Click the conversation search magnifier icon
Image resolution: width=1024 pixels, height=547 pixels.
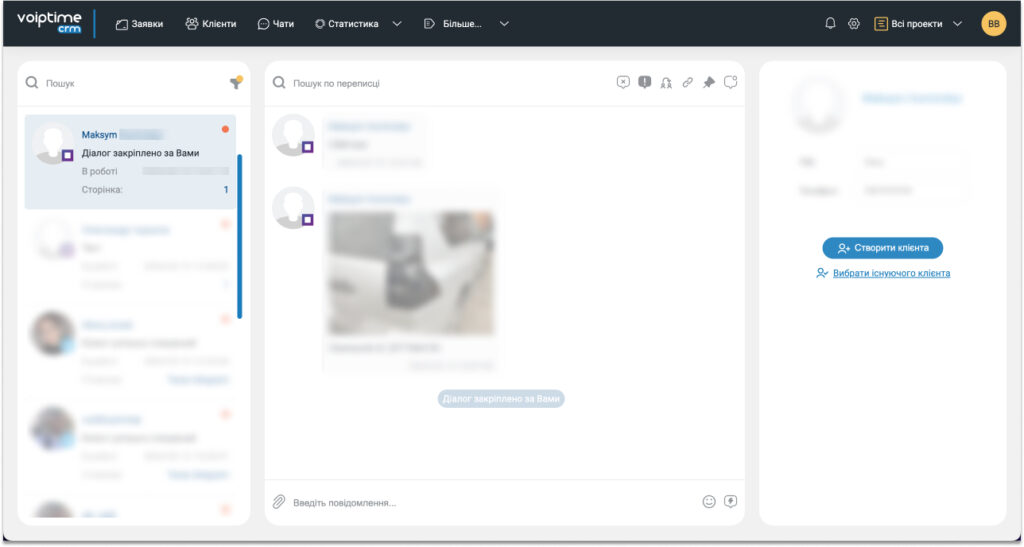point(279,83)
